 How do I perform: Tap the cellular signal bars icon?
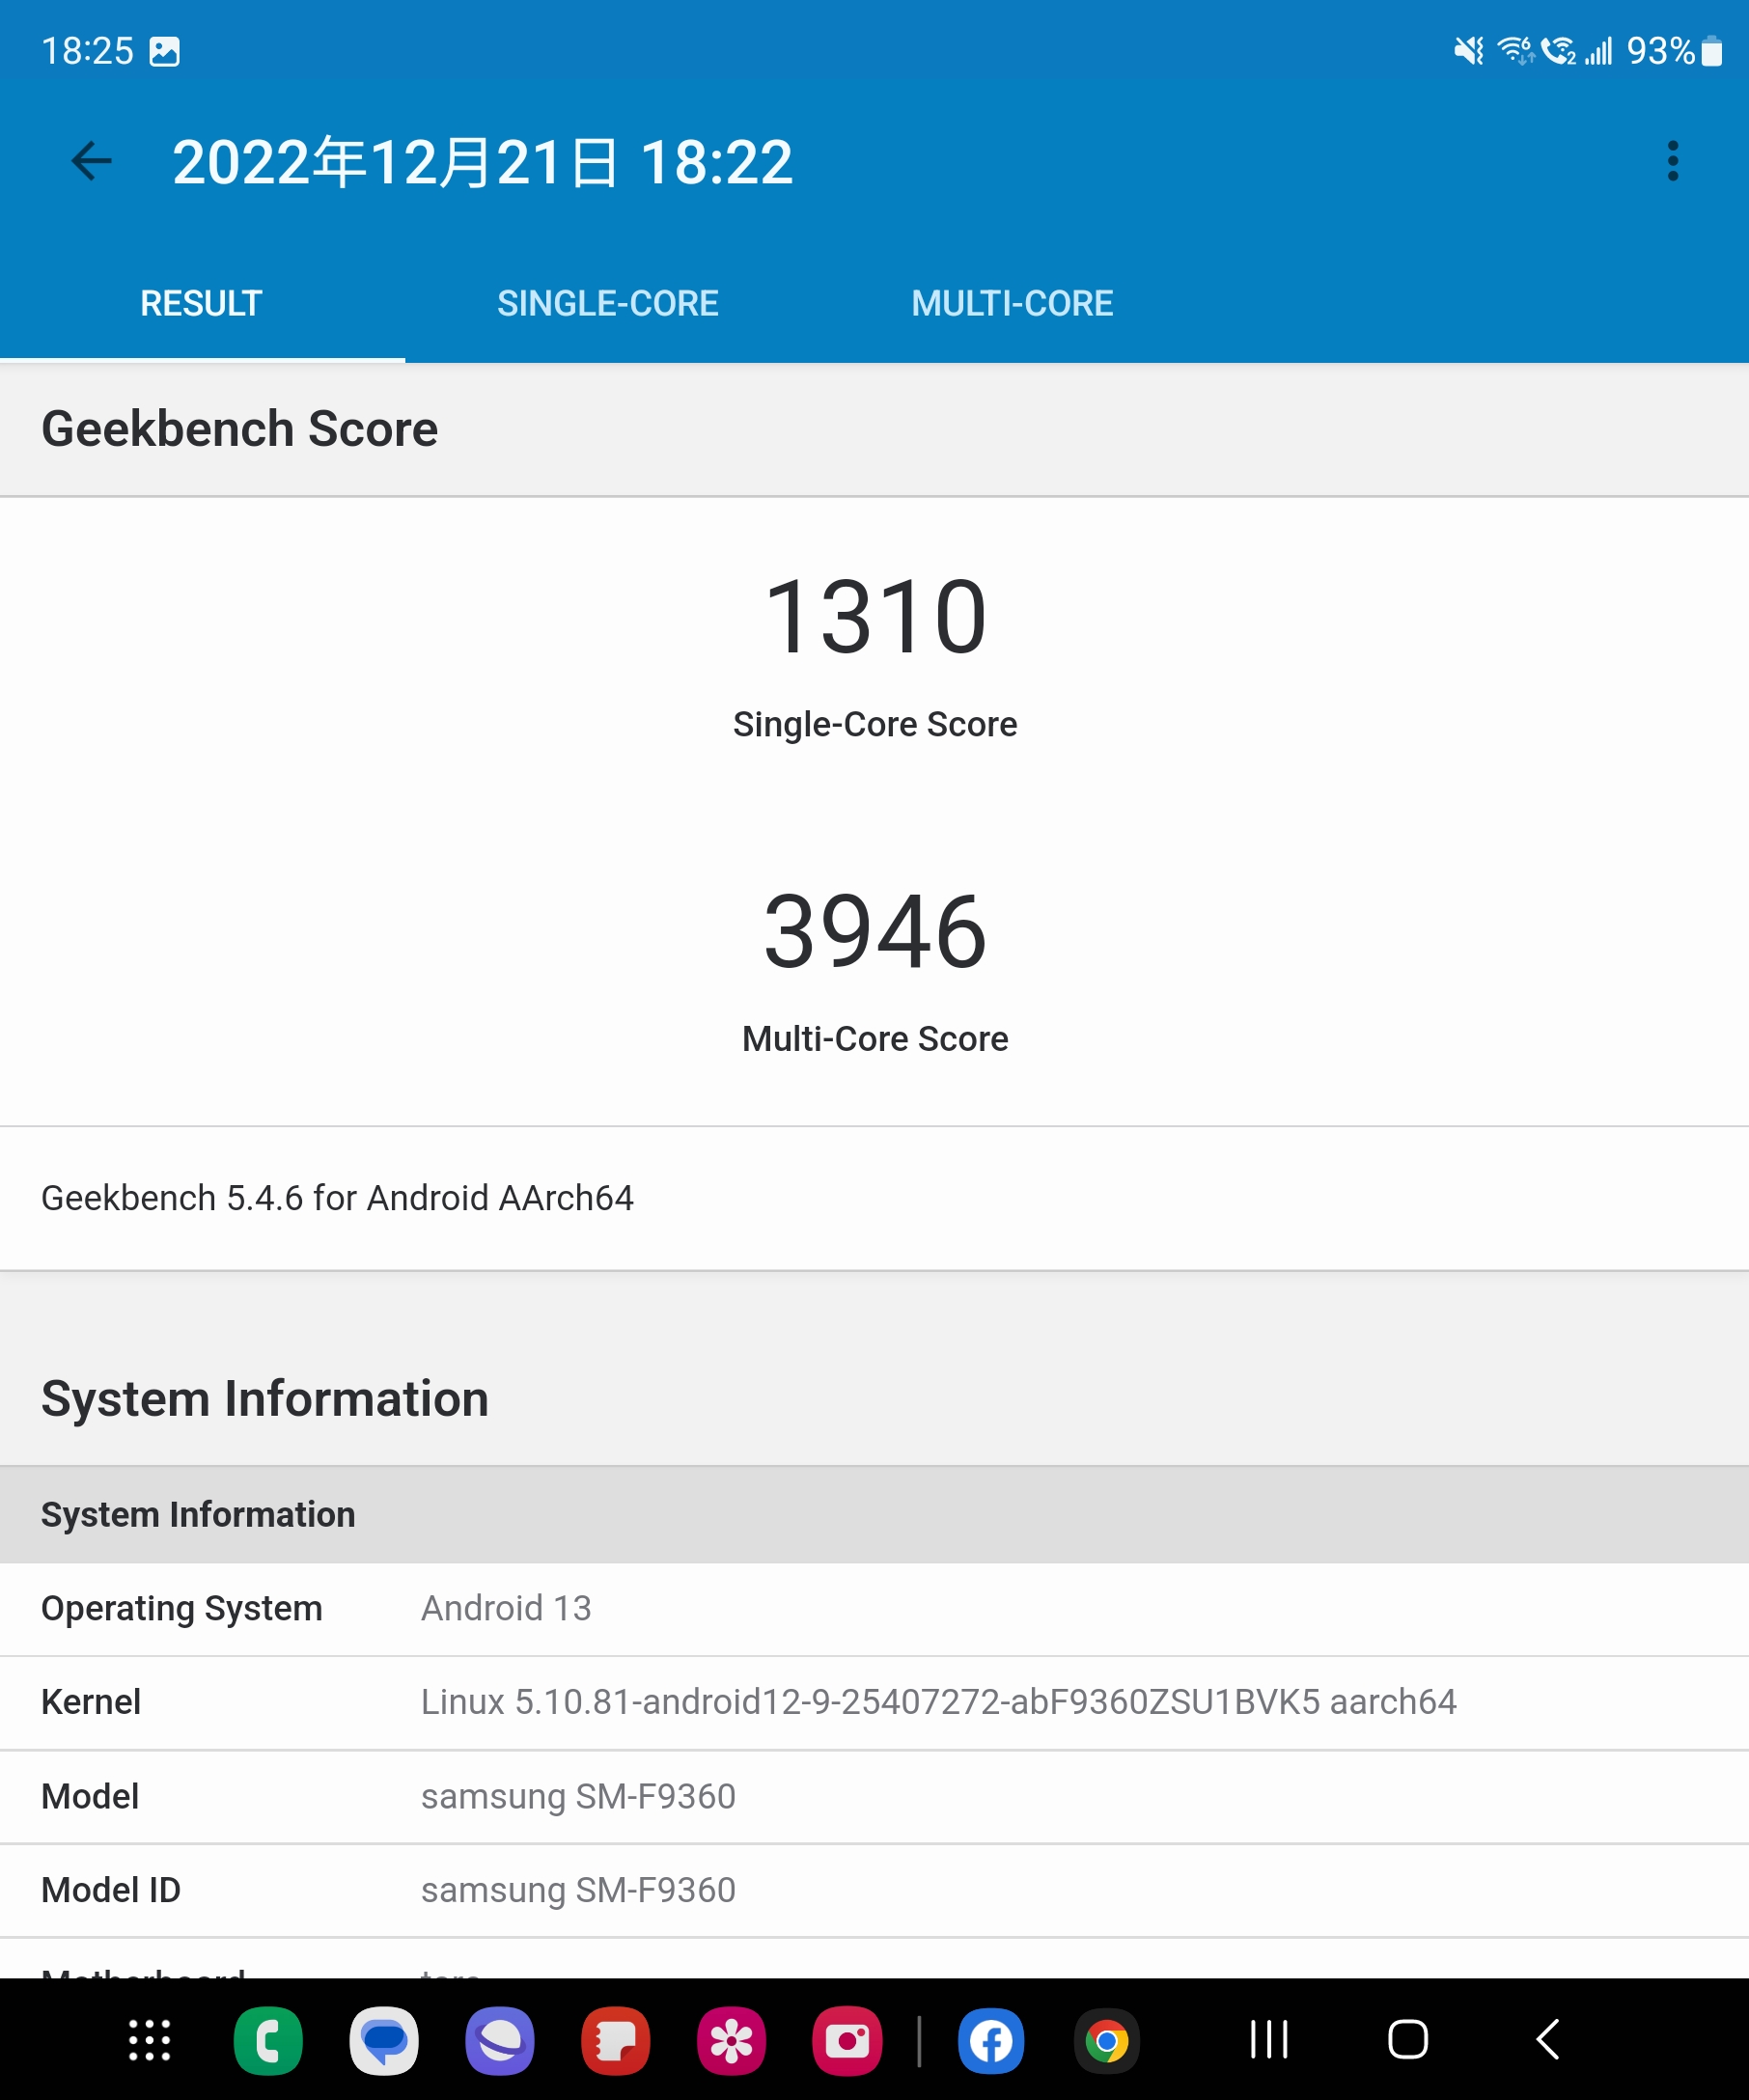[1598, 50]
